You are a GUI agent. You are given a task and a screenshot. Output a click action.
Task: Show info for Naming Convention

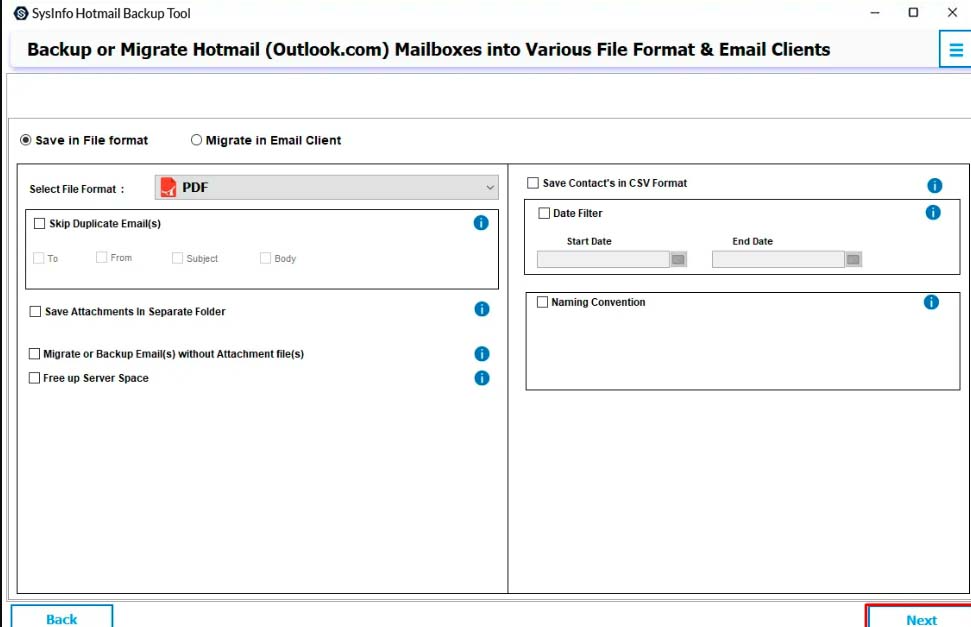(x=931, y=302)
